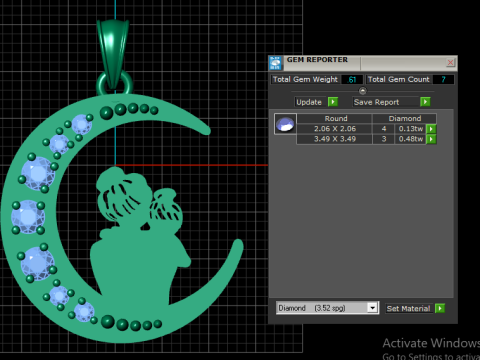Click the 0.13tw weight cell

pos(411,129)
